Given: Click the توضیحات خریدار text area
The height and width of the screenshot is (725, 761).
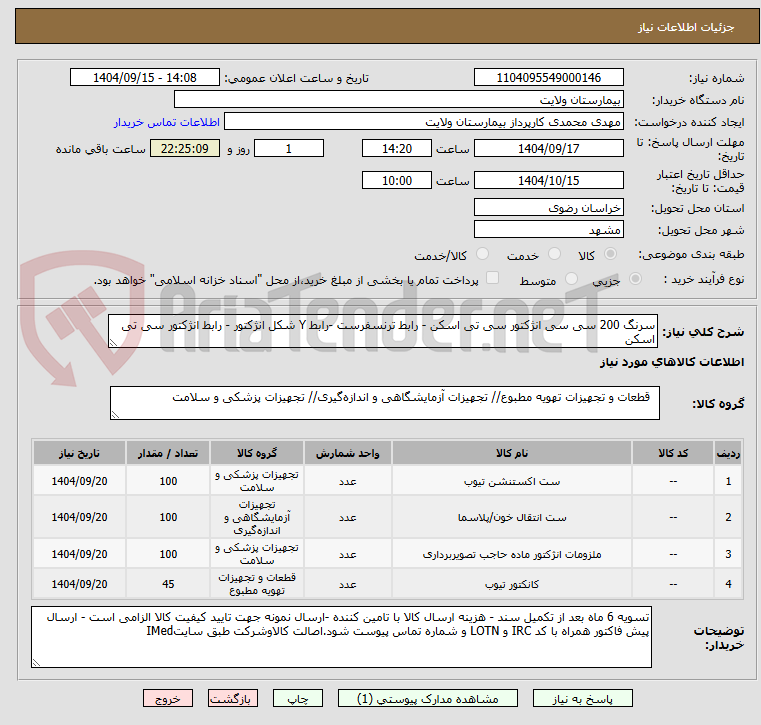Looking at the screenshot, I should pyautogui.click(x=341, y=637).
